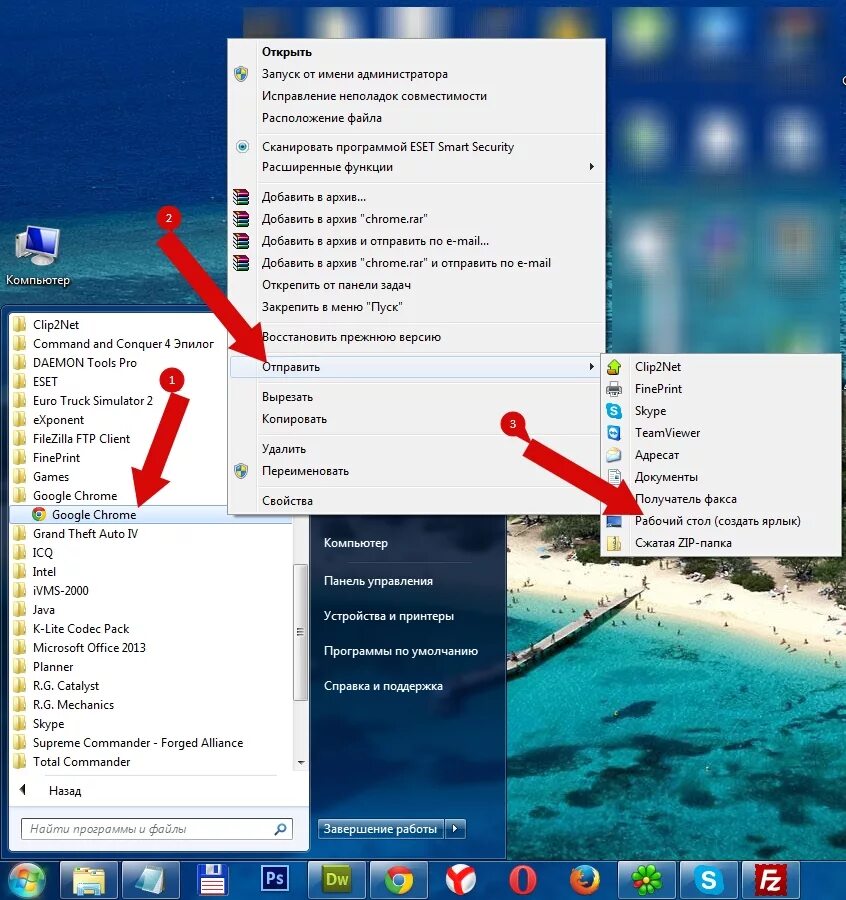846x900 pixels.
Task: Select Копировать menu entry
Action: click(x=294, y=419)
